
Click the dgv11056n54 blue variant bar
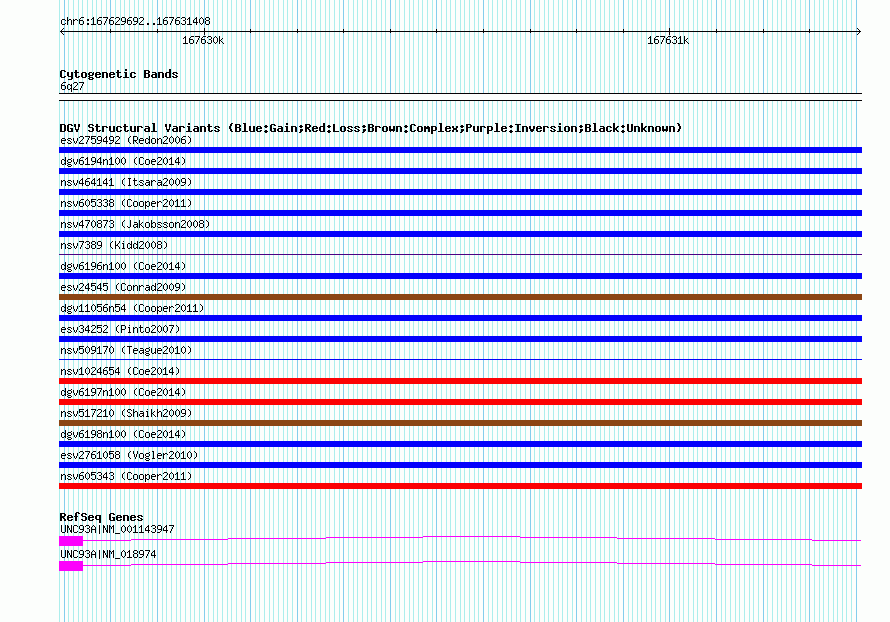pyautogui.click(x=460, y=318)
